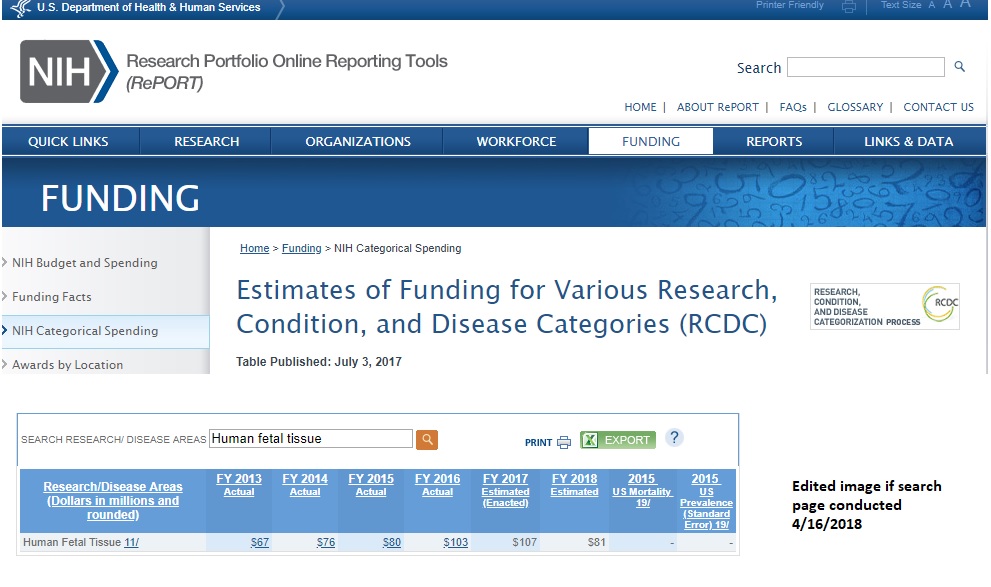The width and height of the screenshot is (991, 587).
Task: Expand Awards by Location sidebar item
Action: 68,365
